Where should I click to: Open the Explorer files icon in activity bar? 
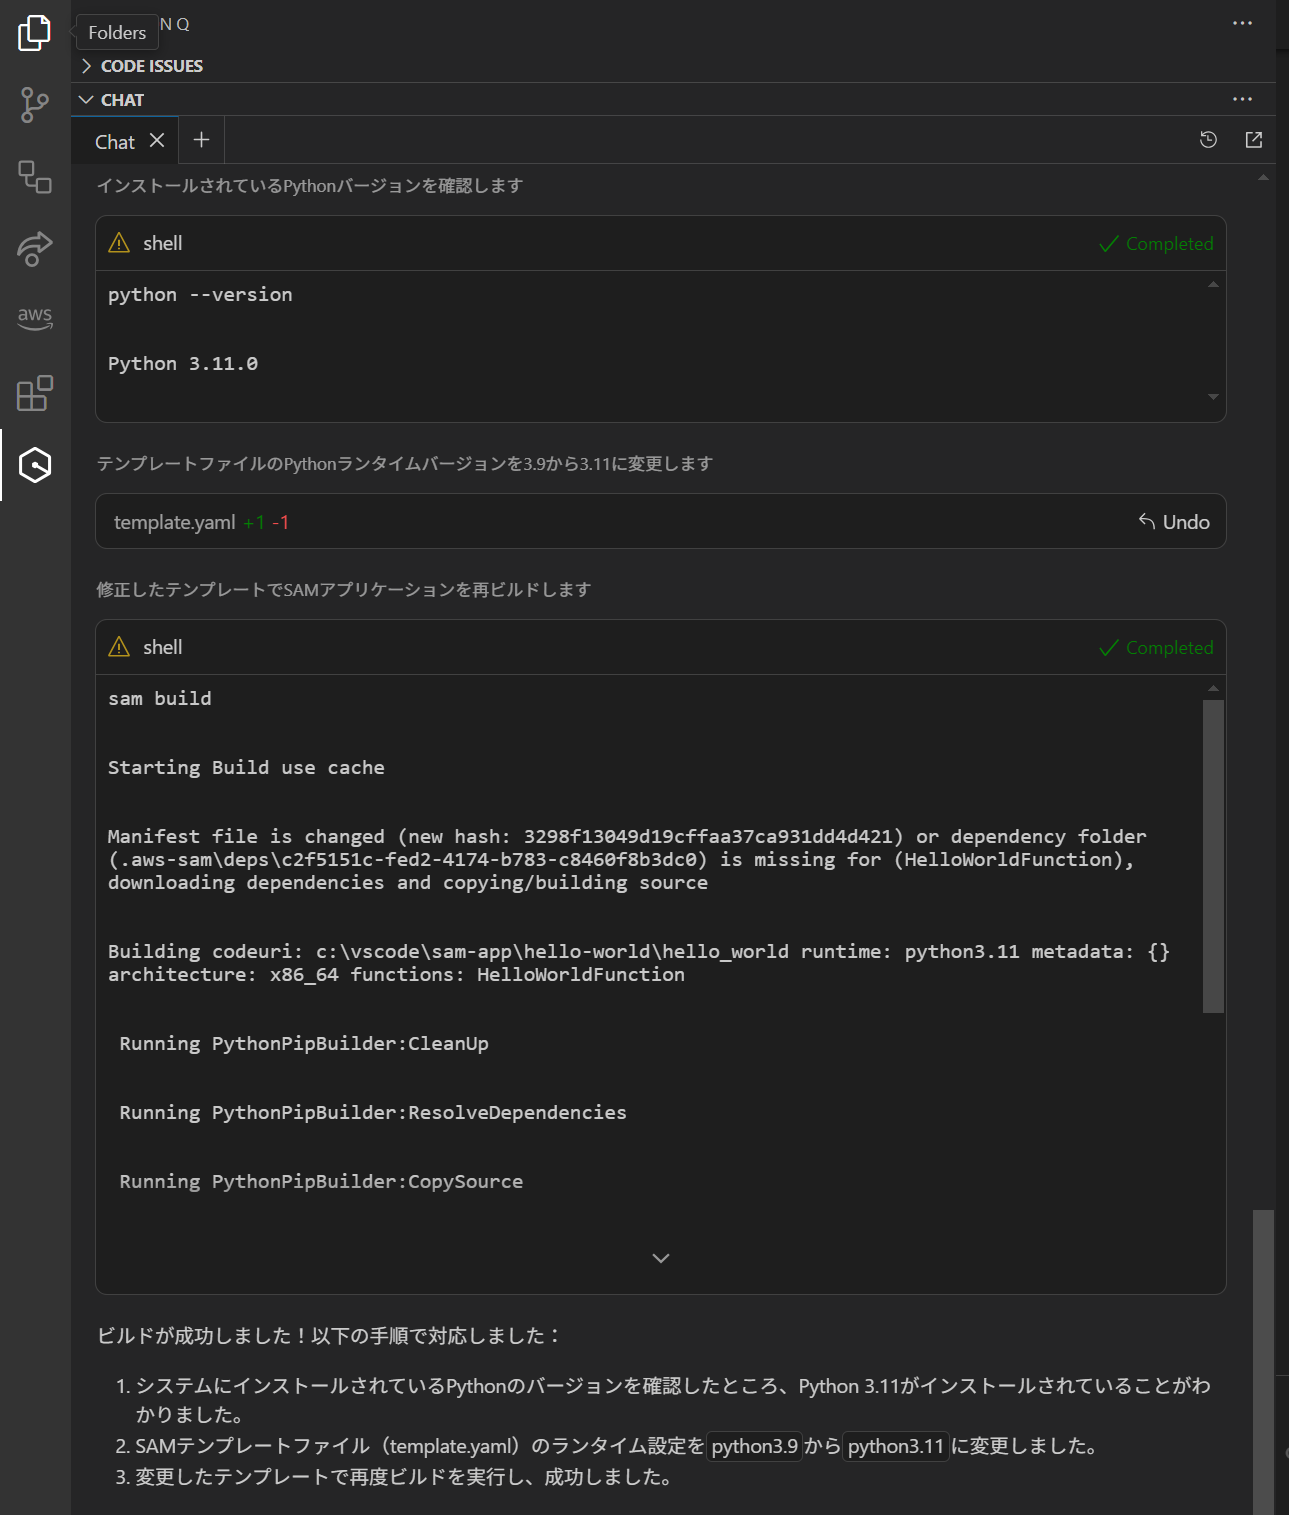click(34, 33)
